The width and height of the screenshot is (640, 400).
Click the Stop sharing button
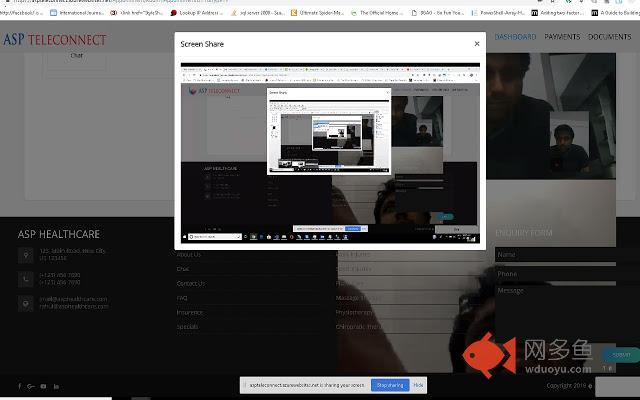tap(390, 385)
